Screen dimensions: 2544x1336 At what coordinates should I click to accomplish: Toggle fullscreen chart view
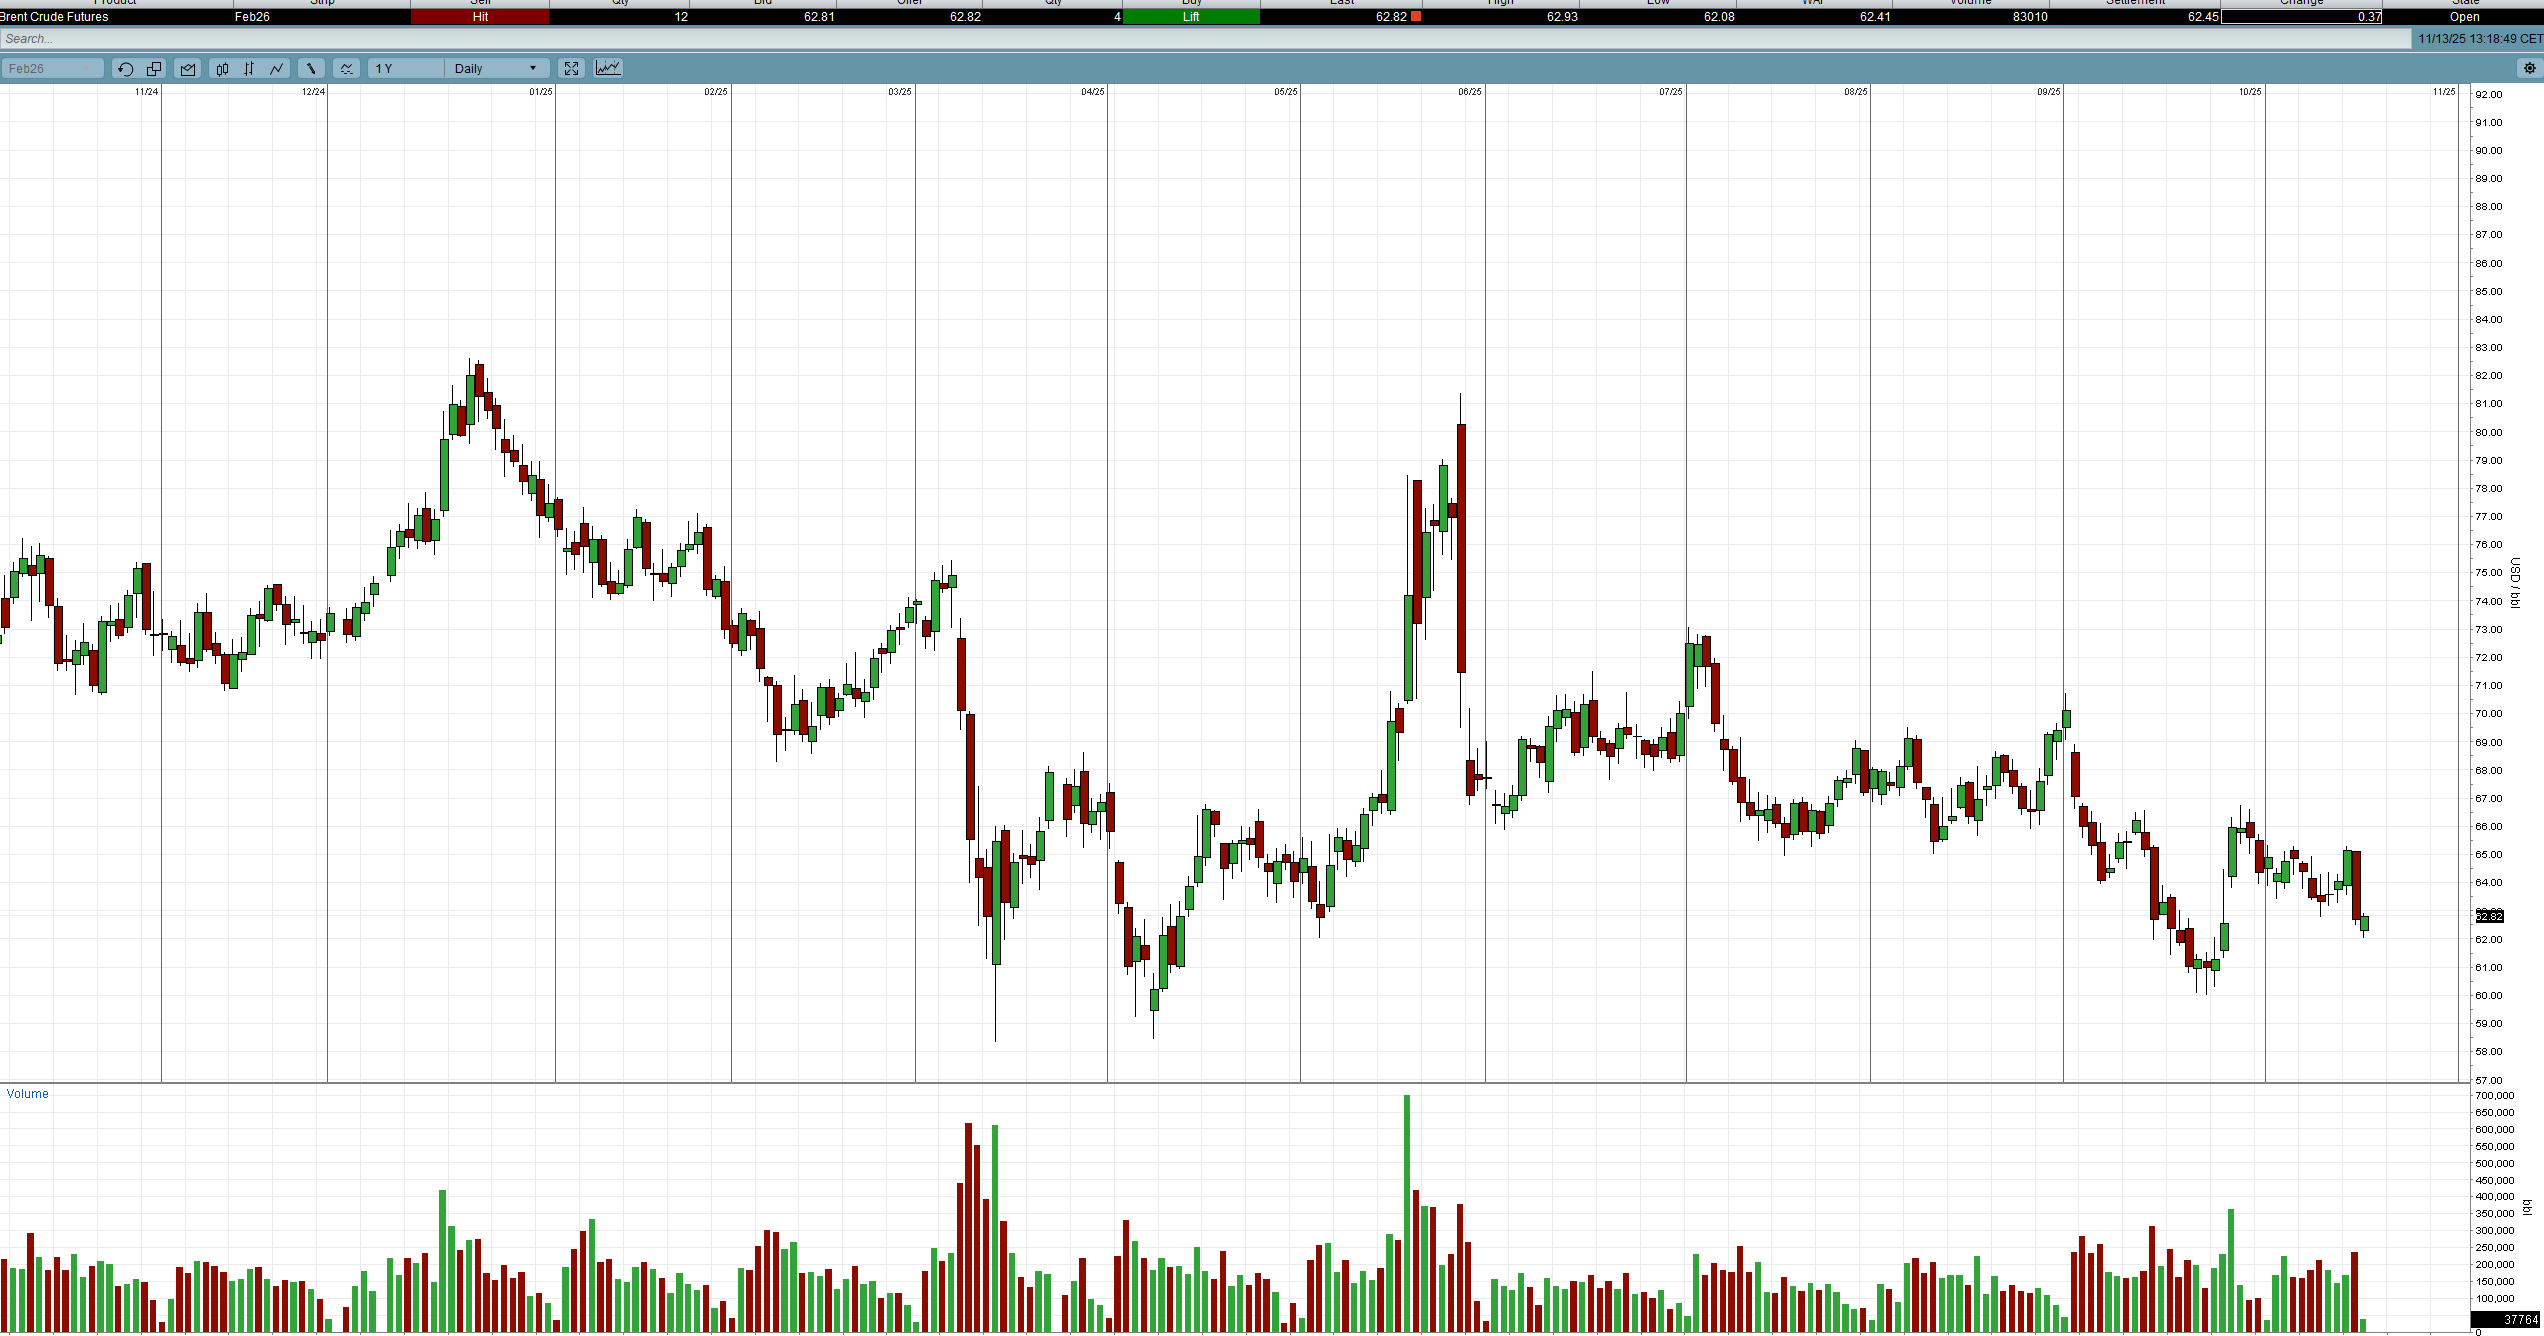click(x=571, y=69)
